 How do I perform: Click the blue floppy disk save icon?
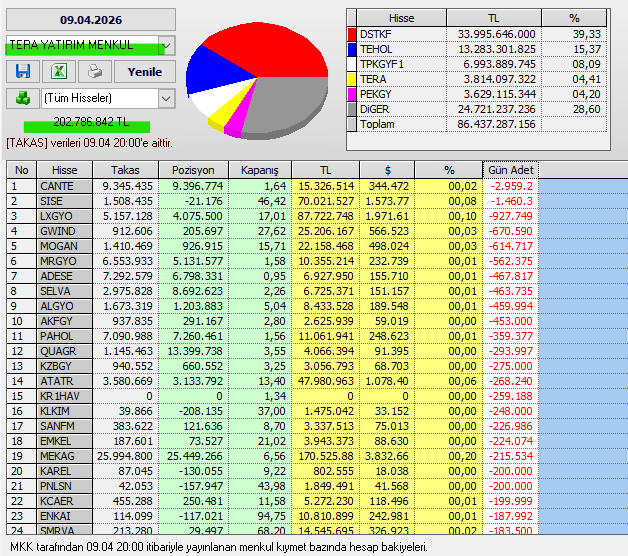point(23,72)
